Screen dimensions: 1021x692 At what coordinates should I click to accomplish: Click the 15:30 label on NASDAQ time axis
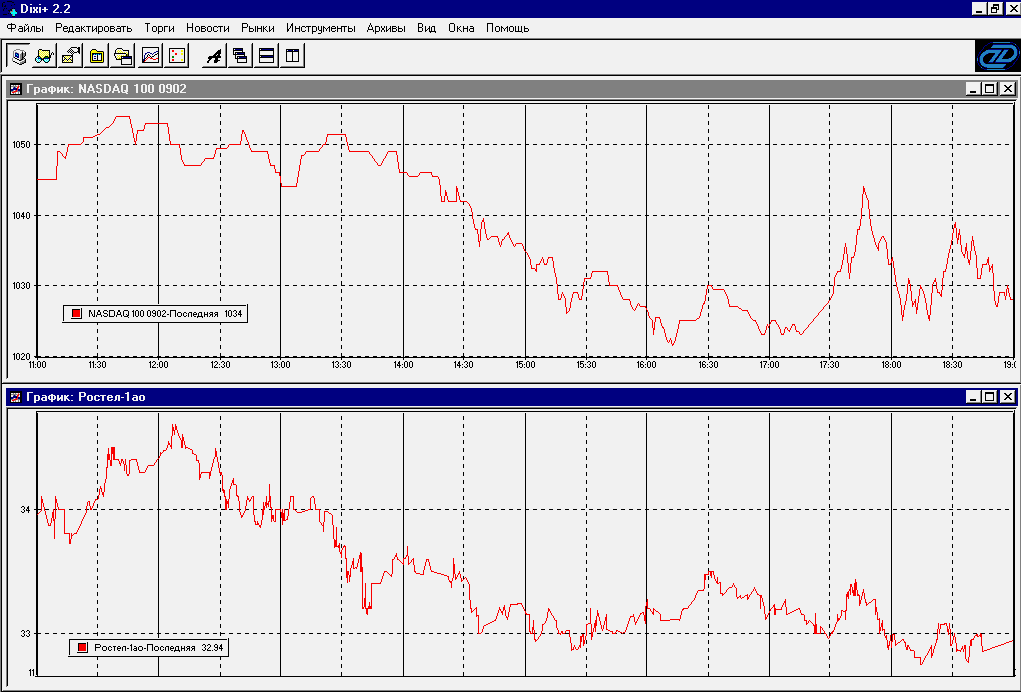pyautogui.click(x=586, y=365)
